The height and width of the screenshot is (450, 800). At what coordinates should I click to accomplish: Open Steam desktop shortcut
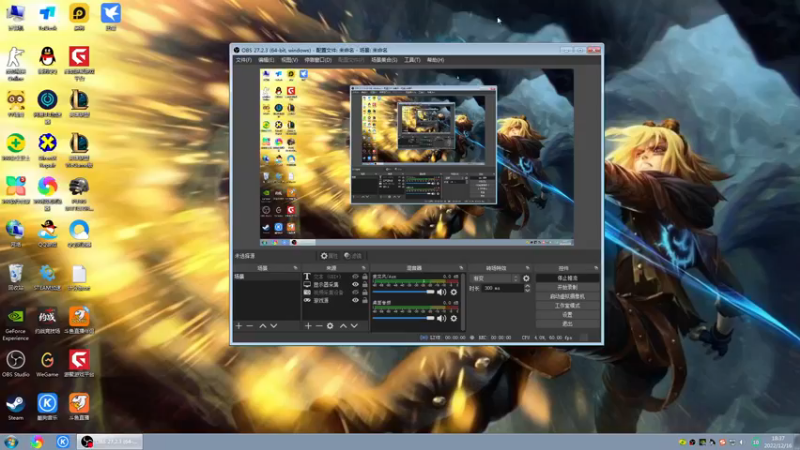(x=15, y=407)
